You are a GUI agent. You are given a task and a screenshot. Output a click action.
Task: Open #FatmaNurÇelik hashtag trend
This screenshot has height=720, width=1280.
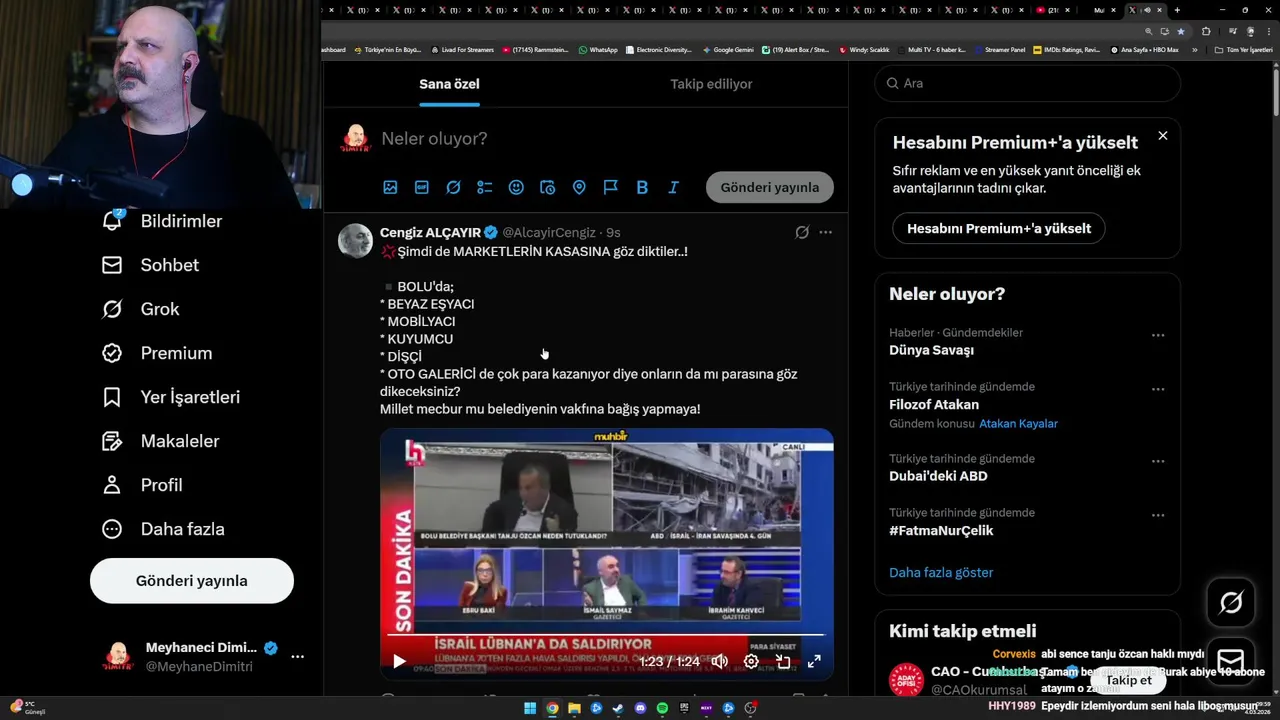pyautogui.click(x=941, y=530)
